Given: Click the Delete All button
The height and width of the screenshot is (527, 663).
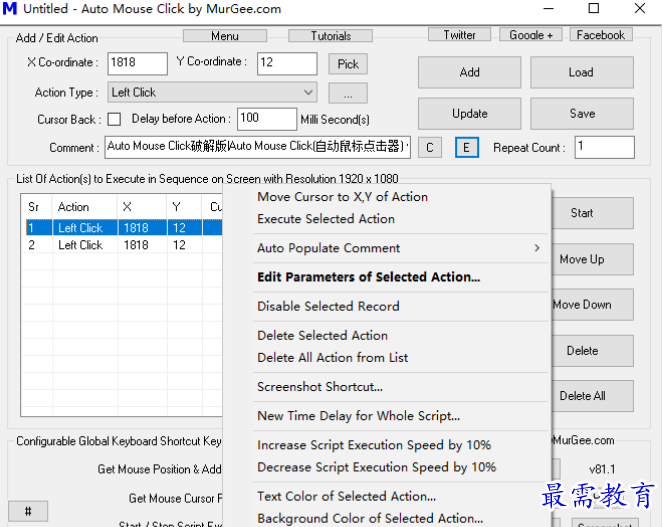Looking at the screenshot, I should pos(592,396).
